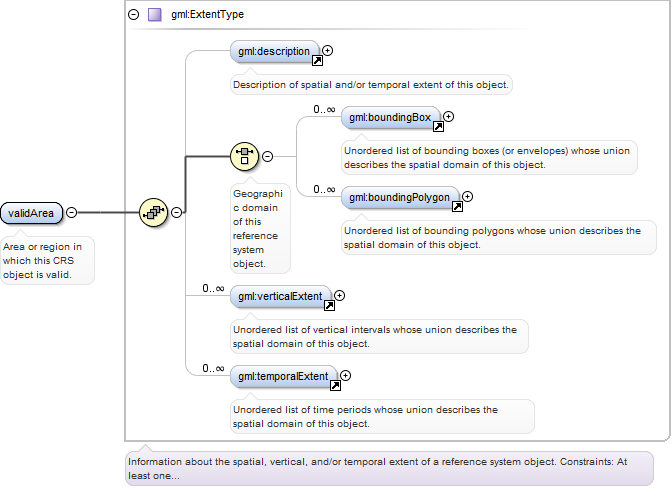Image resolution: width=672 pixels, height=489 pixels.
Task: Expand the gml:boundingPolygon element
Action: (x=468, y=197)
